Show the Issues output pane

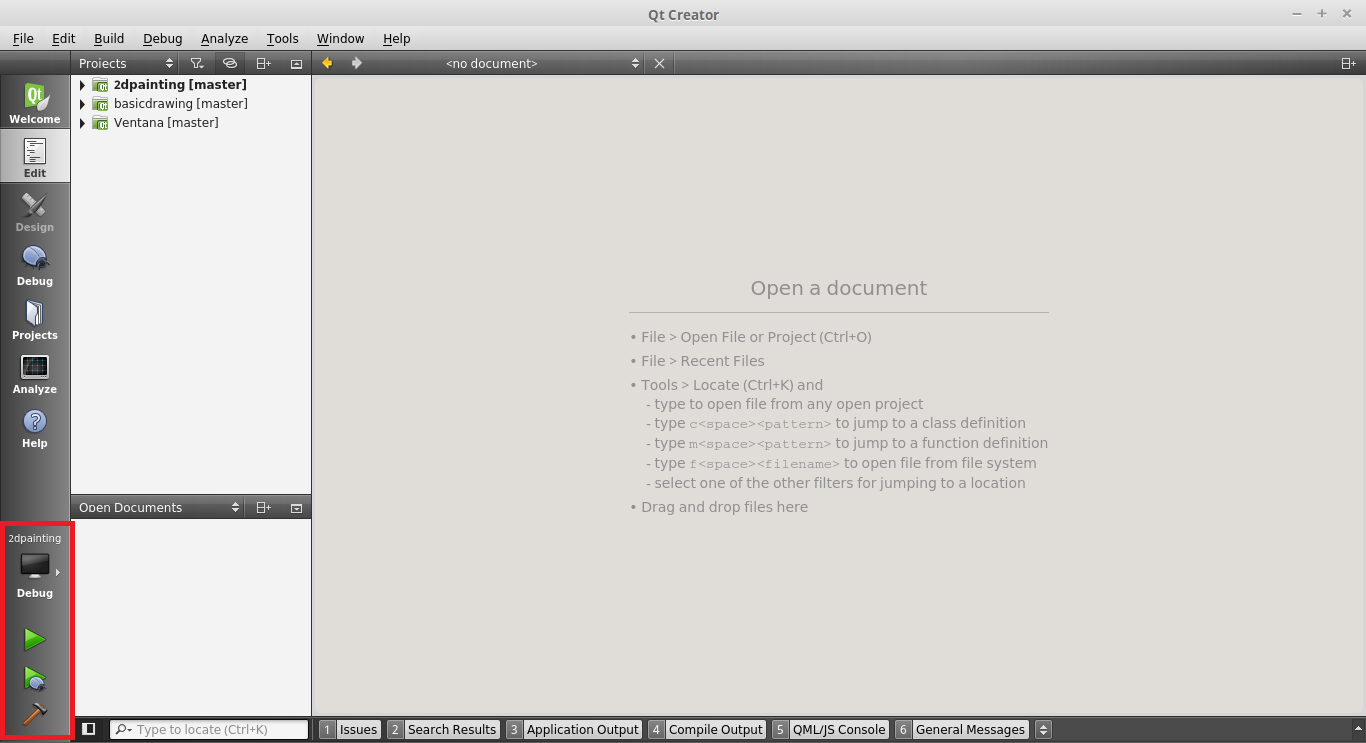[350, 730]
